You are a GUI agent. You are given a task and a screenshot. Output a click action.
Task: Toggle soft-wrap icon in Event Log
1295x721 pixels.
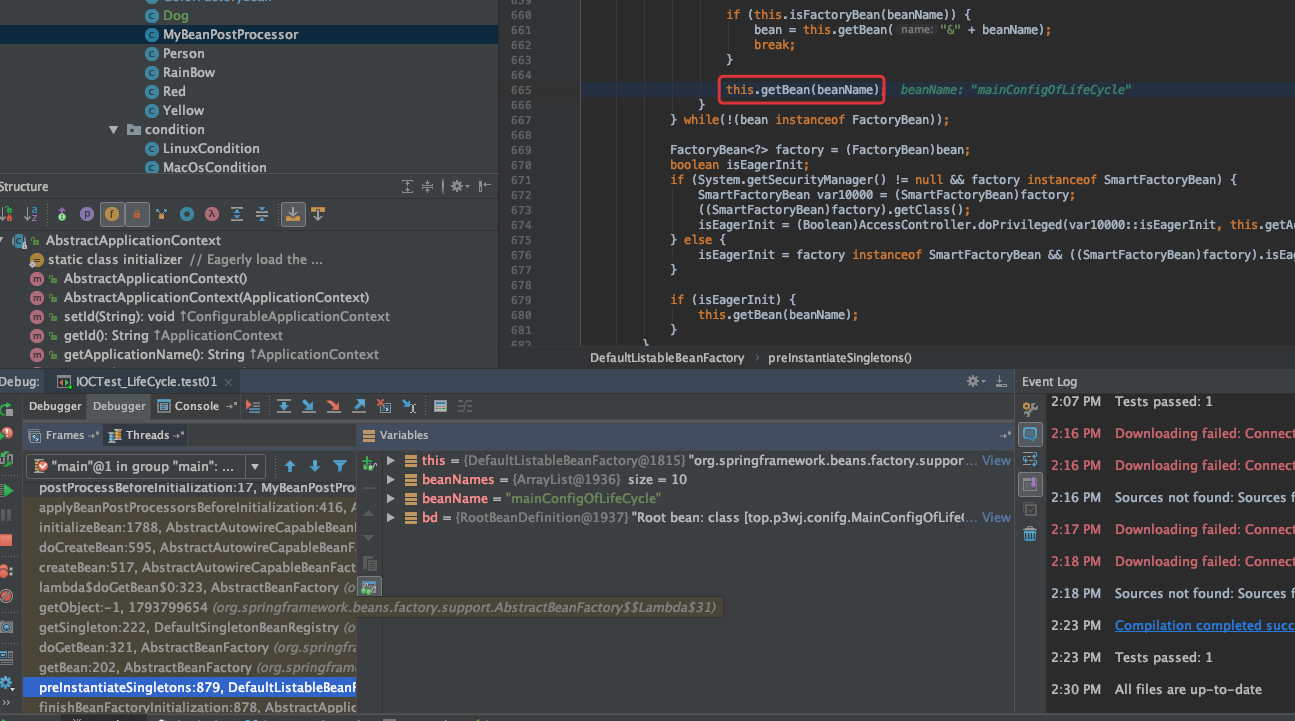coord(1030,459)
